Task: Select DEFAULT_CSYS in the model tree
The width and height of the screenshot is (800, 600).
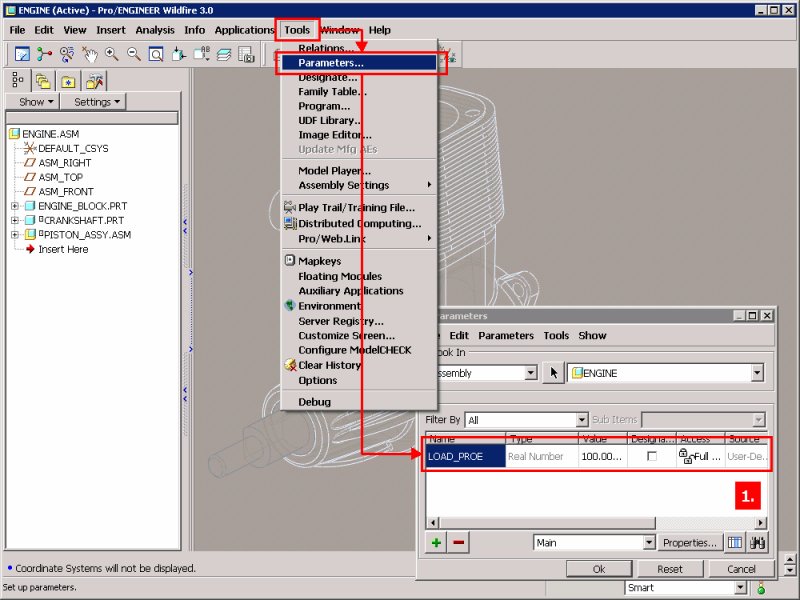Action: (73, 148)
